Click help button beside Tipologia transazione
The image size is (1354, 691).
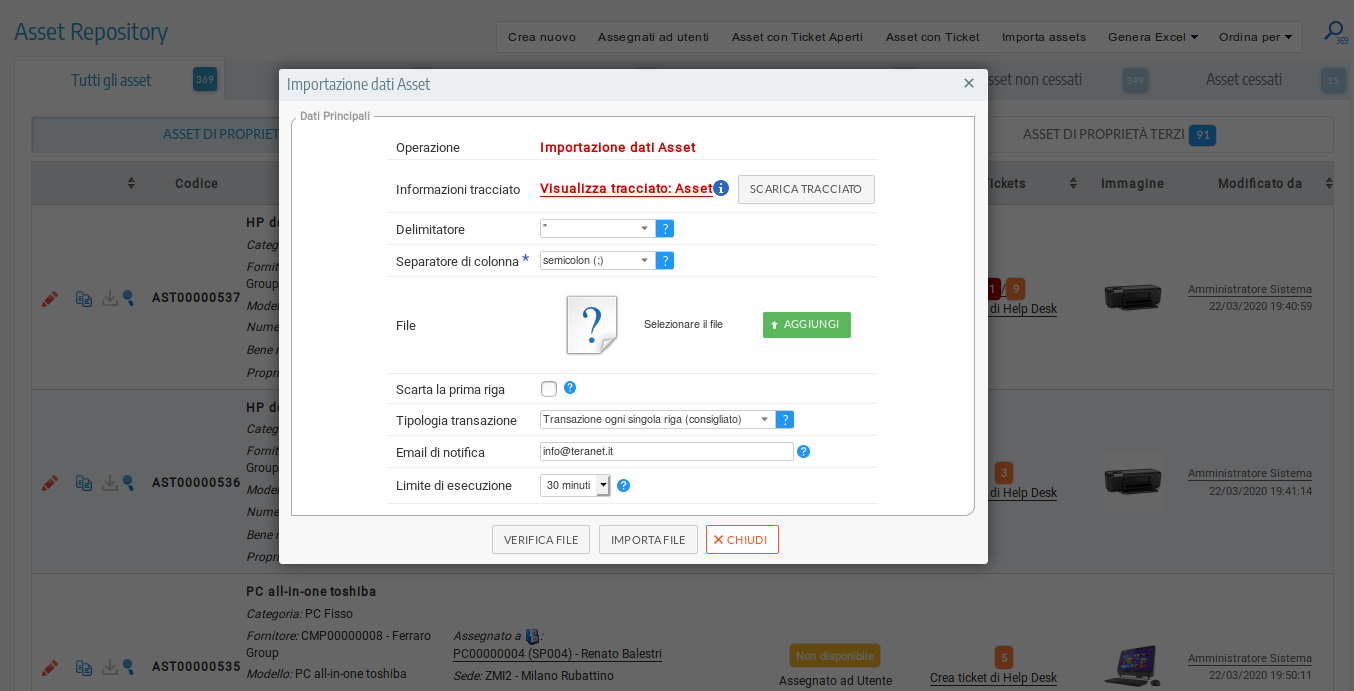click(785, 420)
